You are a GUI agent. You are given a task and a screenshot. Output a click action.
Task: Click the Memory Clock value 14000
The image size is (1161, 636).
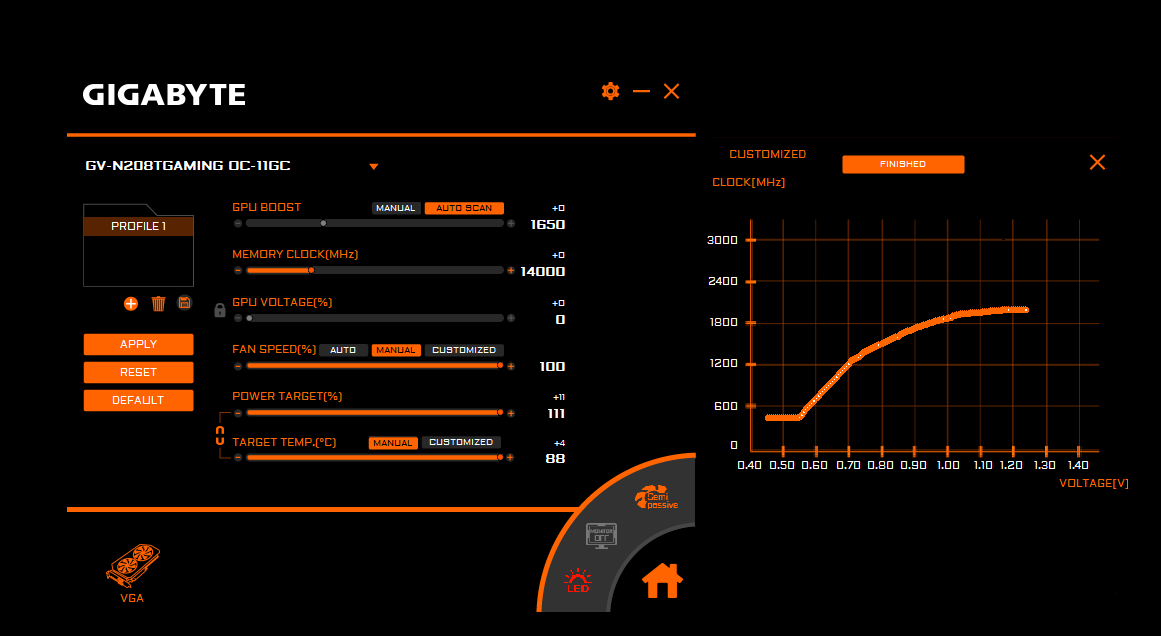coord(543,272)
